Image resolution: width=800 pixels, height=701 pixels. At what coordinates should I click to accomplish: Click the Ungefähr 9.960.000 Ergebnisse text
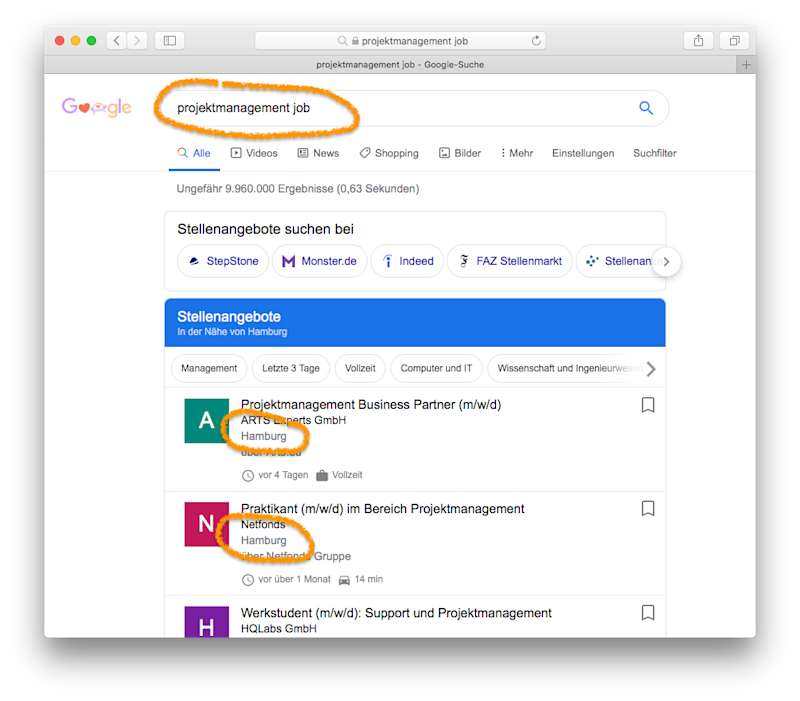click(298, 189)
